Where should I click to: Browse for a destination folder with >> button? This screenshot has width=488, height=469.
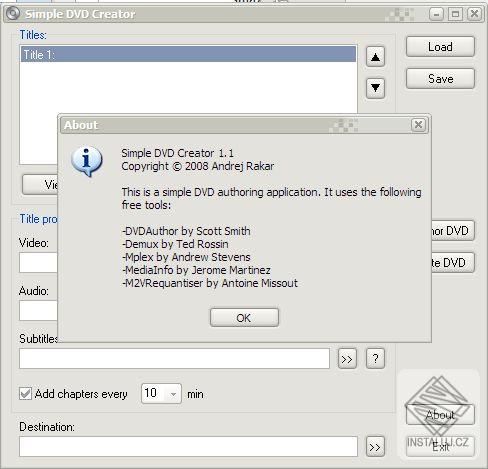pos(375,447)
